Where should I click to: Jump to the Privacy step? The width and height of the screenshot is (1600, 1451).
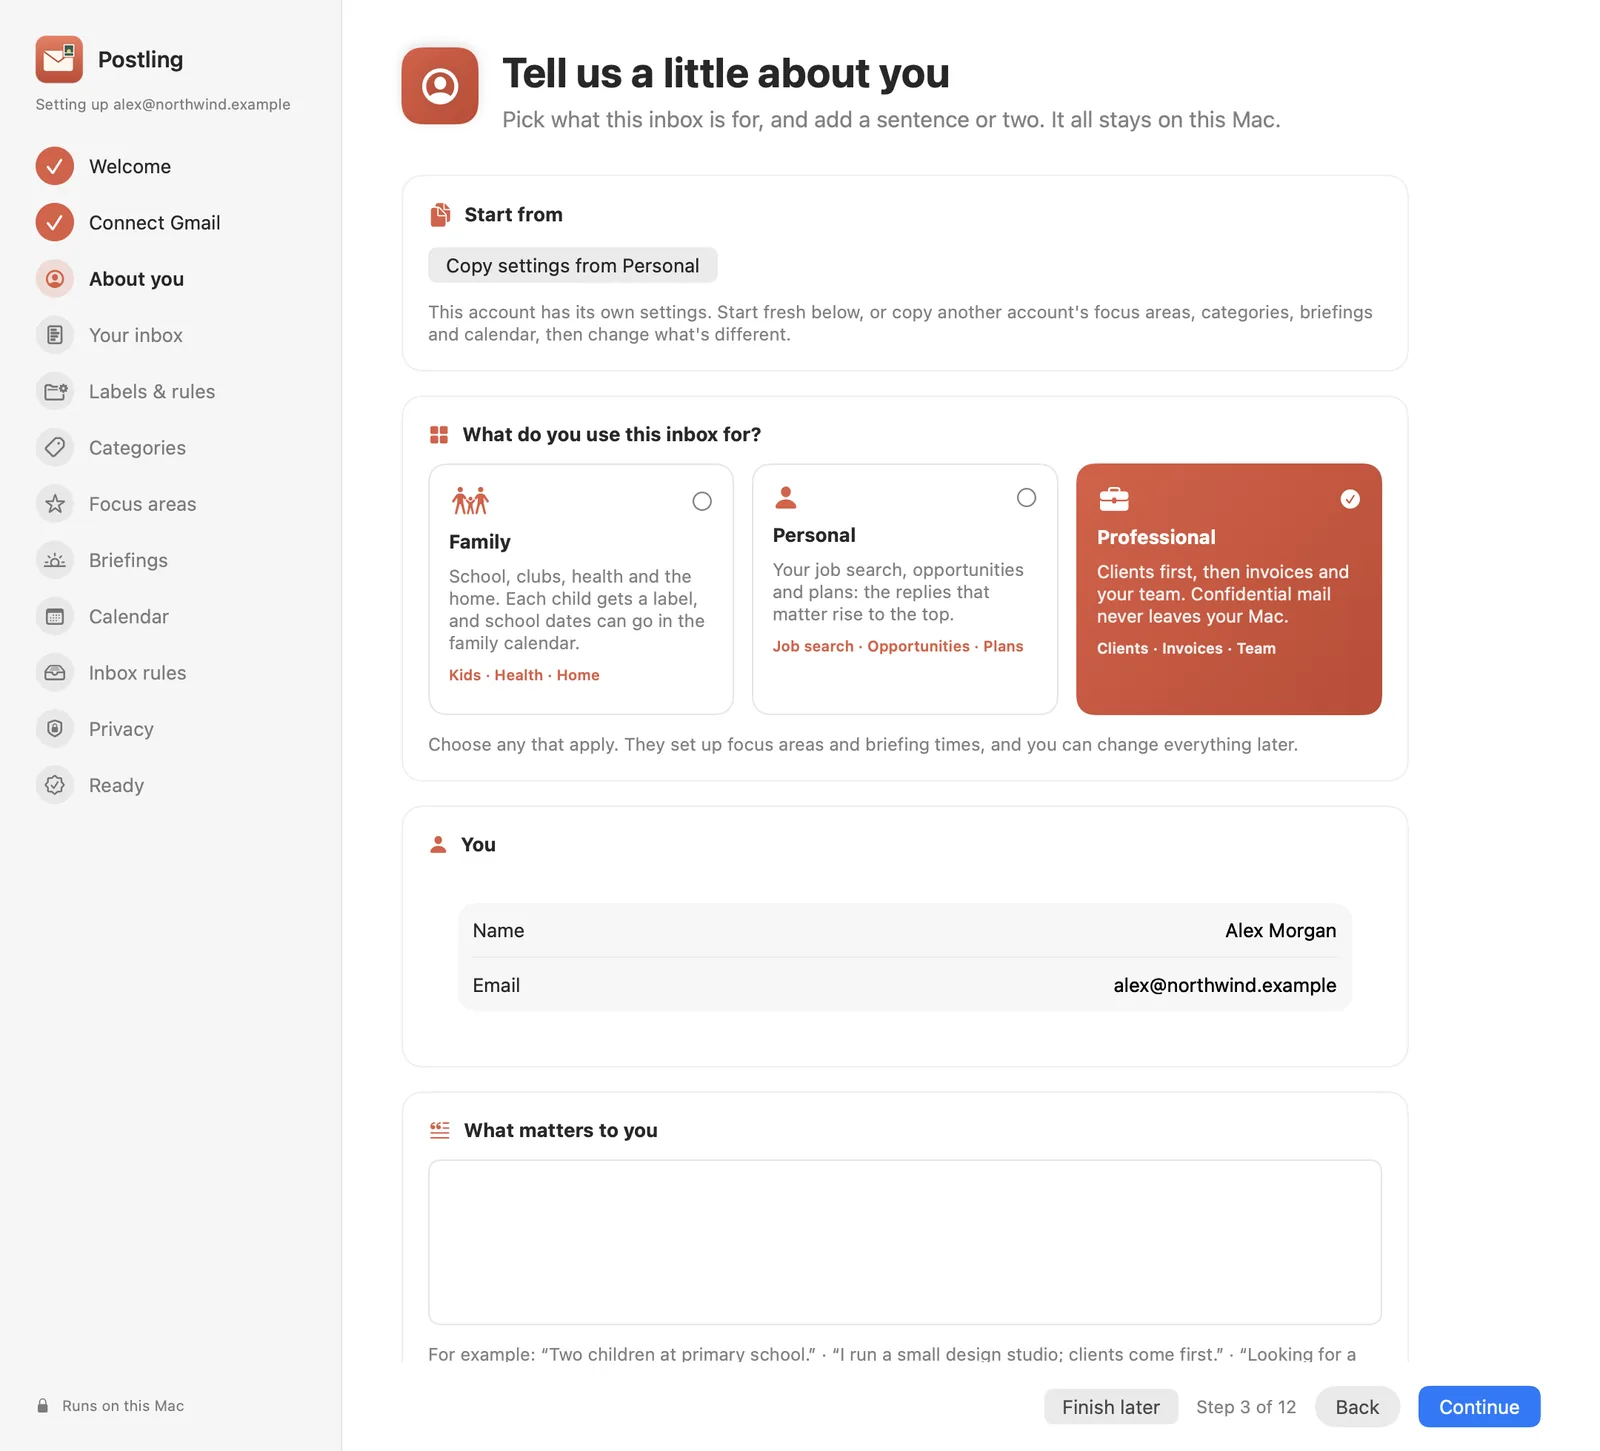pos(121,729)
